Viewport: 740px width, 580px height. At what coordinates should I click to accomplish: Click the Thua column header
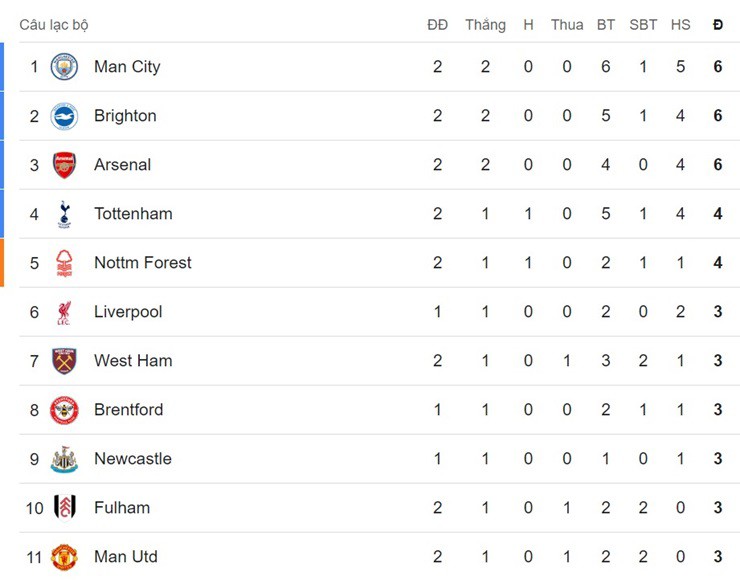coord(567,25)
